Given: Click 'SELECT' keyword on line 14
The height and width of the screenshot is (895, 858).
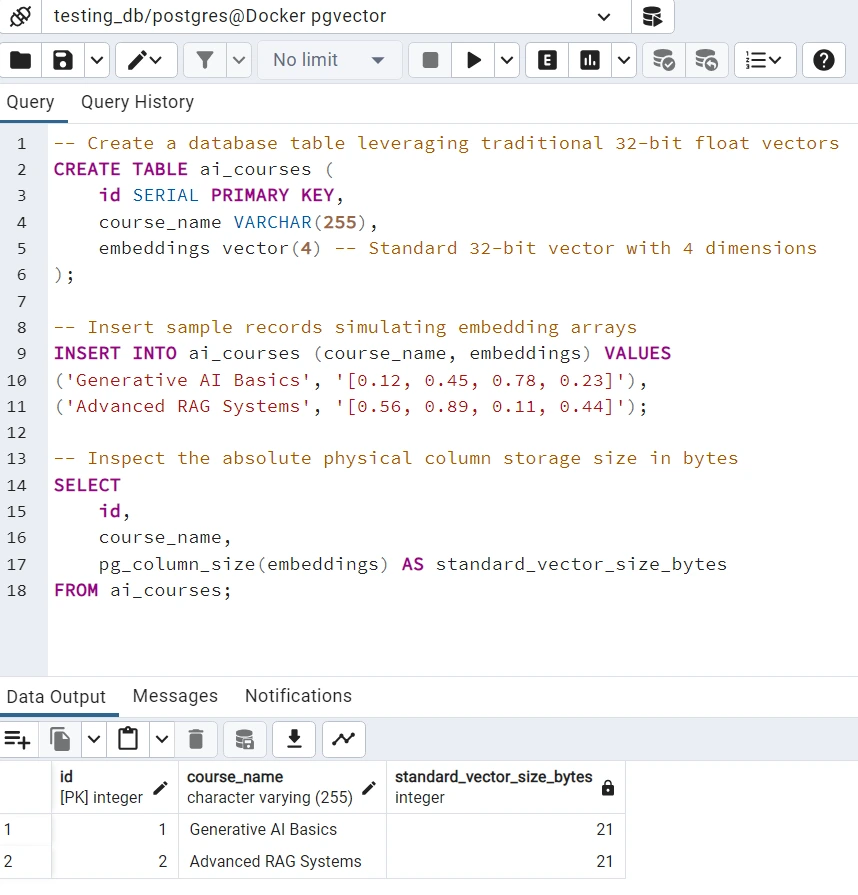Looking at the screenshot, I should (87, 485).
